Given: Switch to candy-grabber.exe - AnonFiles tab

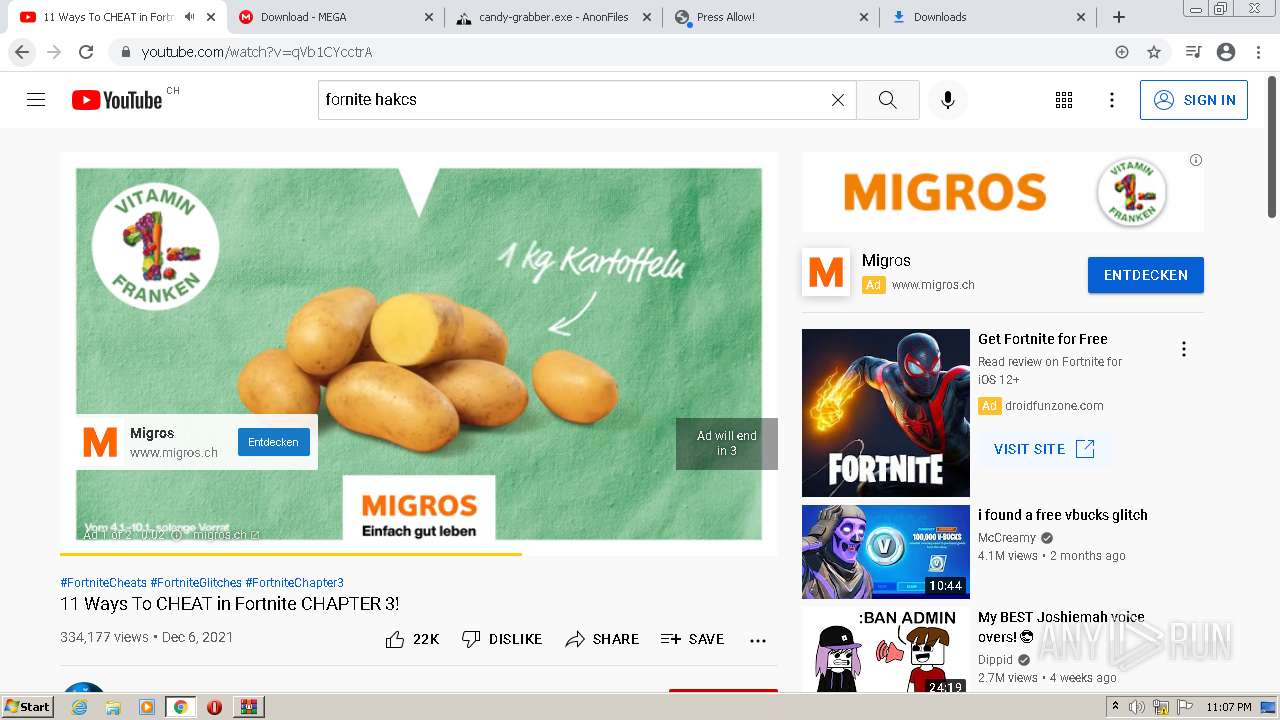Looking at the screenshot, I should pos(553,17).
